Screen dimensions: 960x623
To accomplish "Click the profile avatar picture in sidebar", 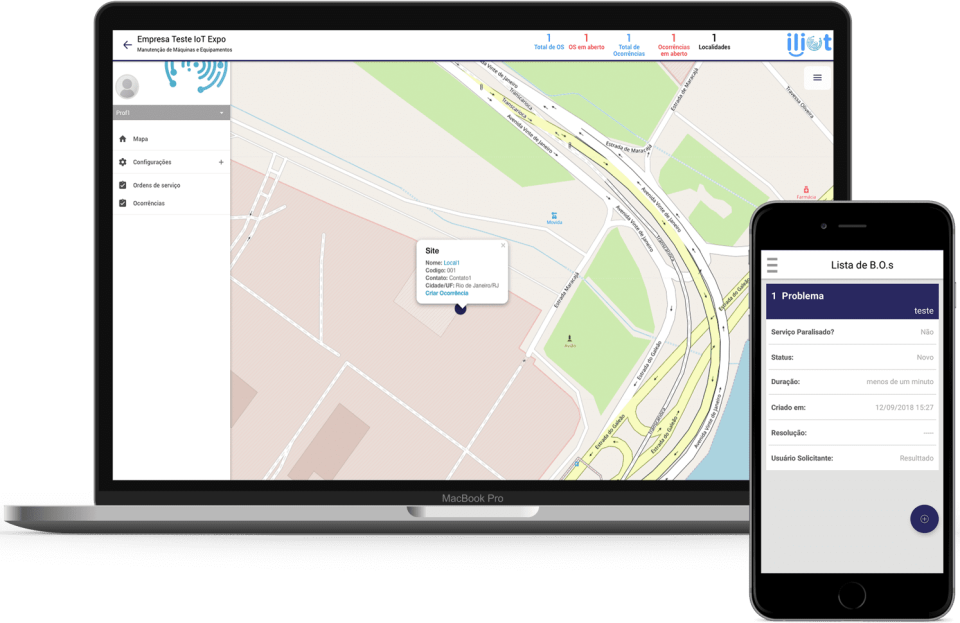I will click(126, 86).
